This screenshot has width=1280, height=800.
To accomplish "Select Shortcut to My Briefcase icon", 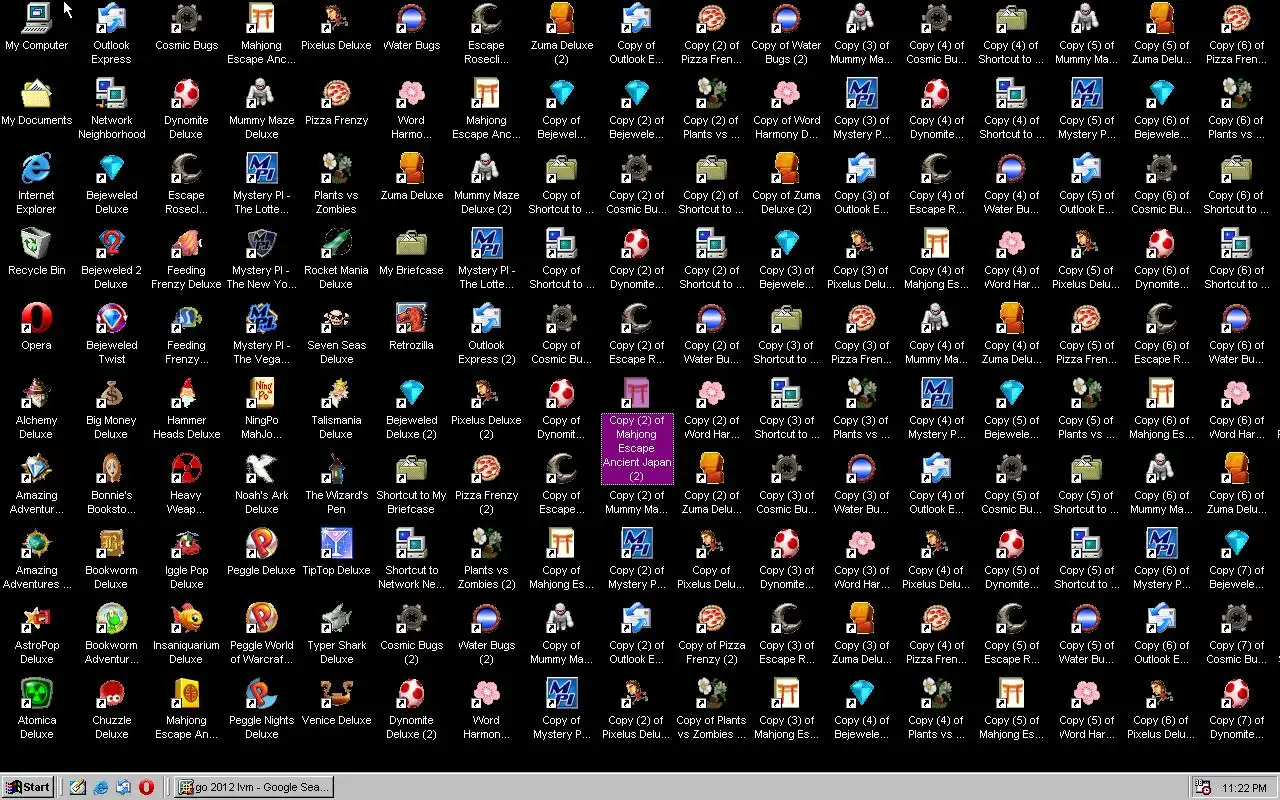I will point(412,485).
